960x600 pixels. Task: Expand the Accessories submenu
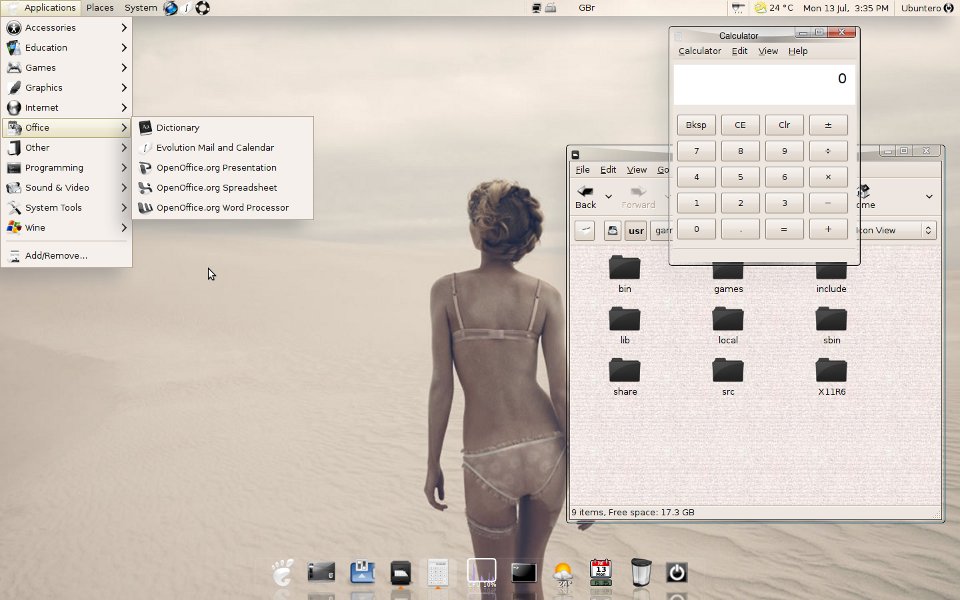[66, 28]
